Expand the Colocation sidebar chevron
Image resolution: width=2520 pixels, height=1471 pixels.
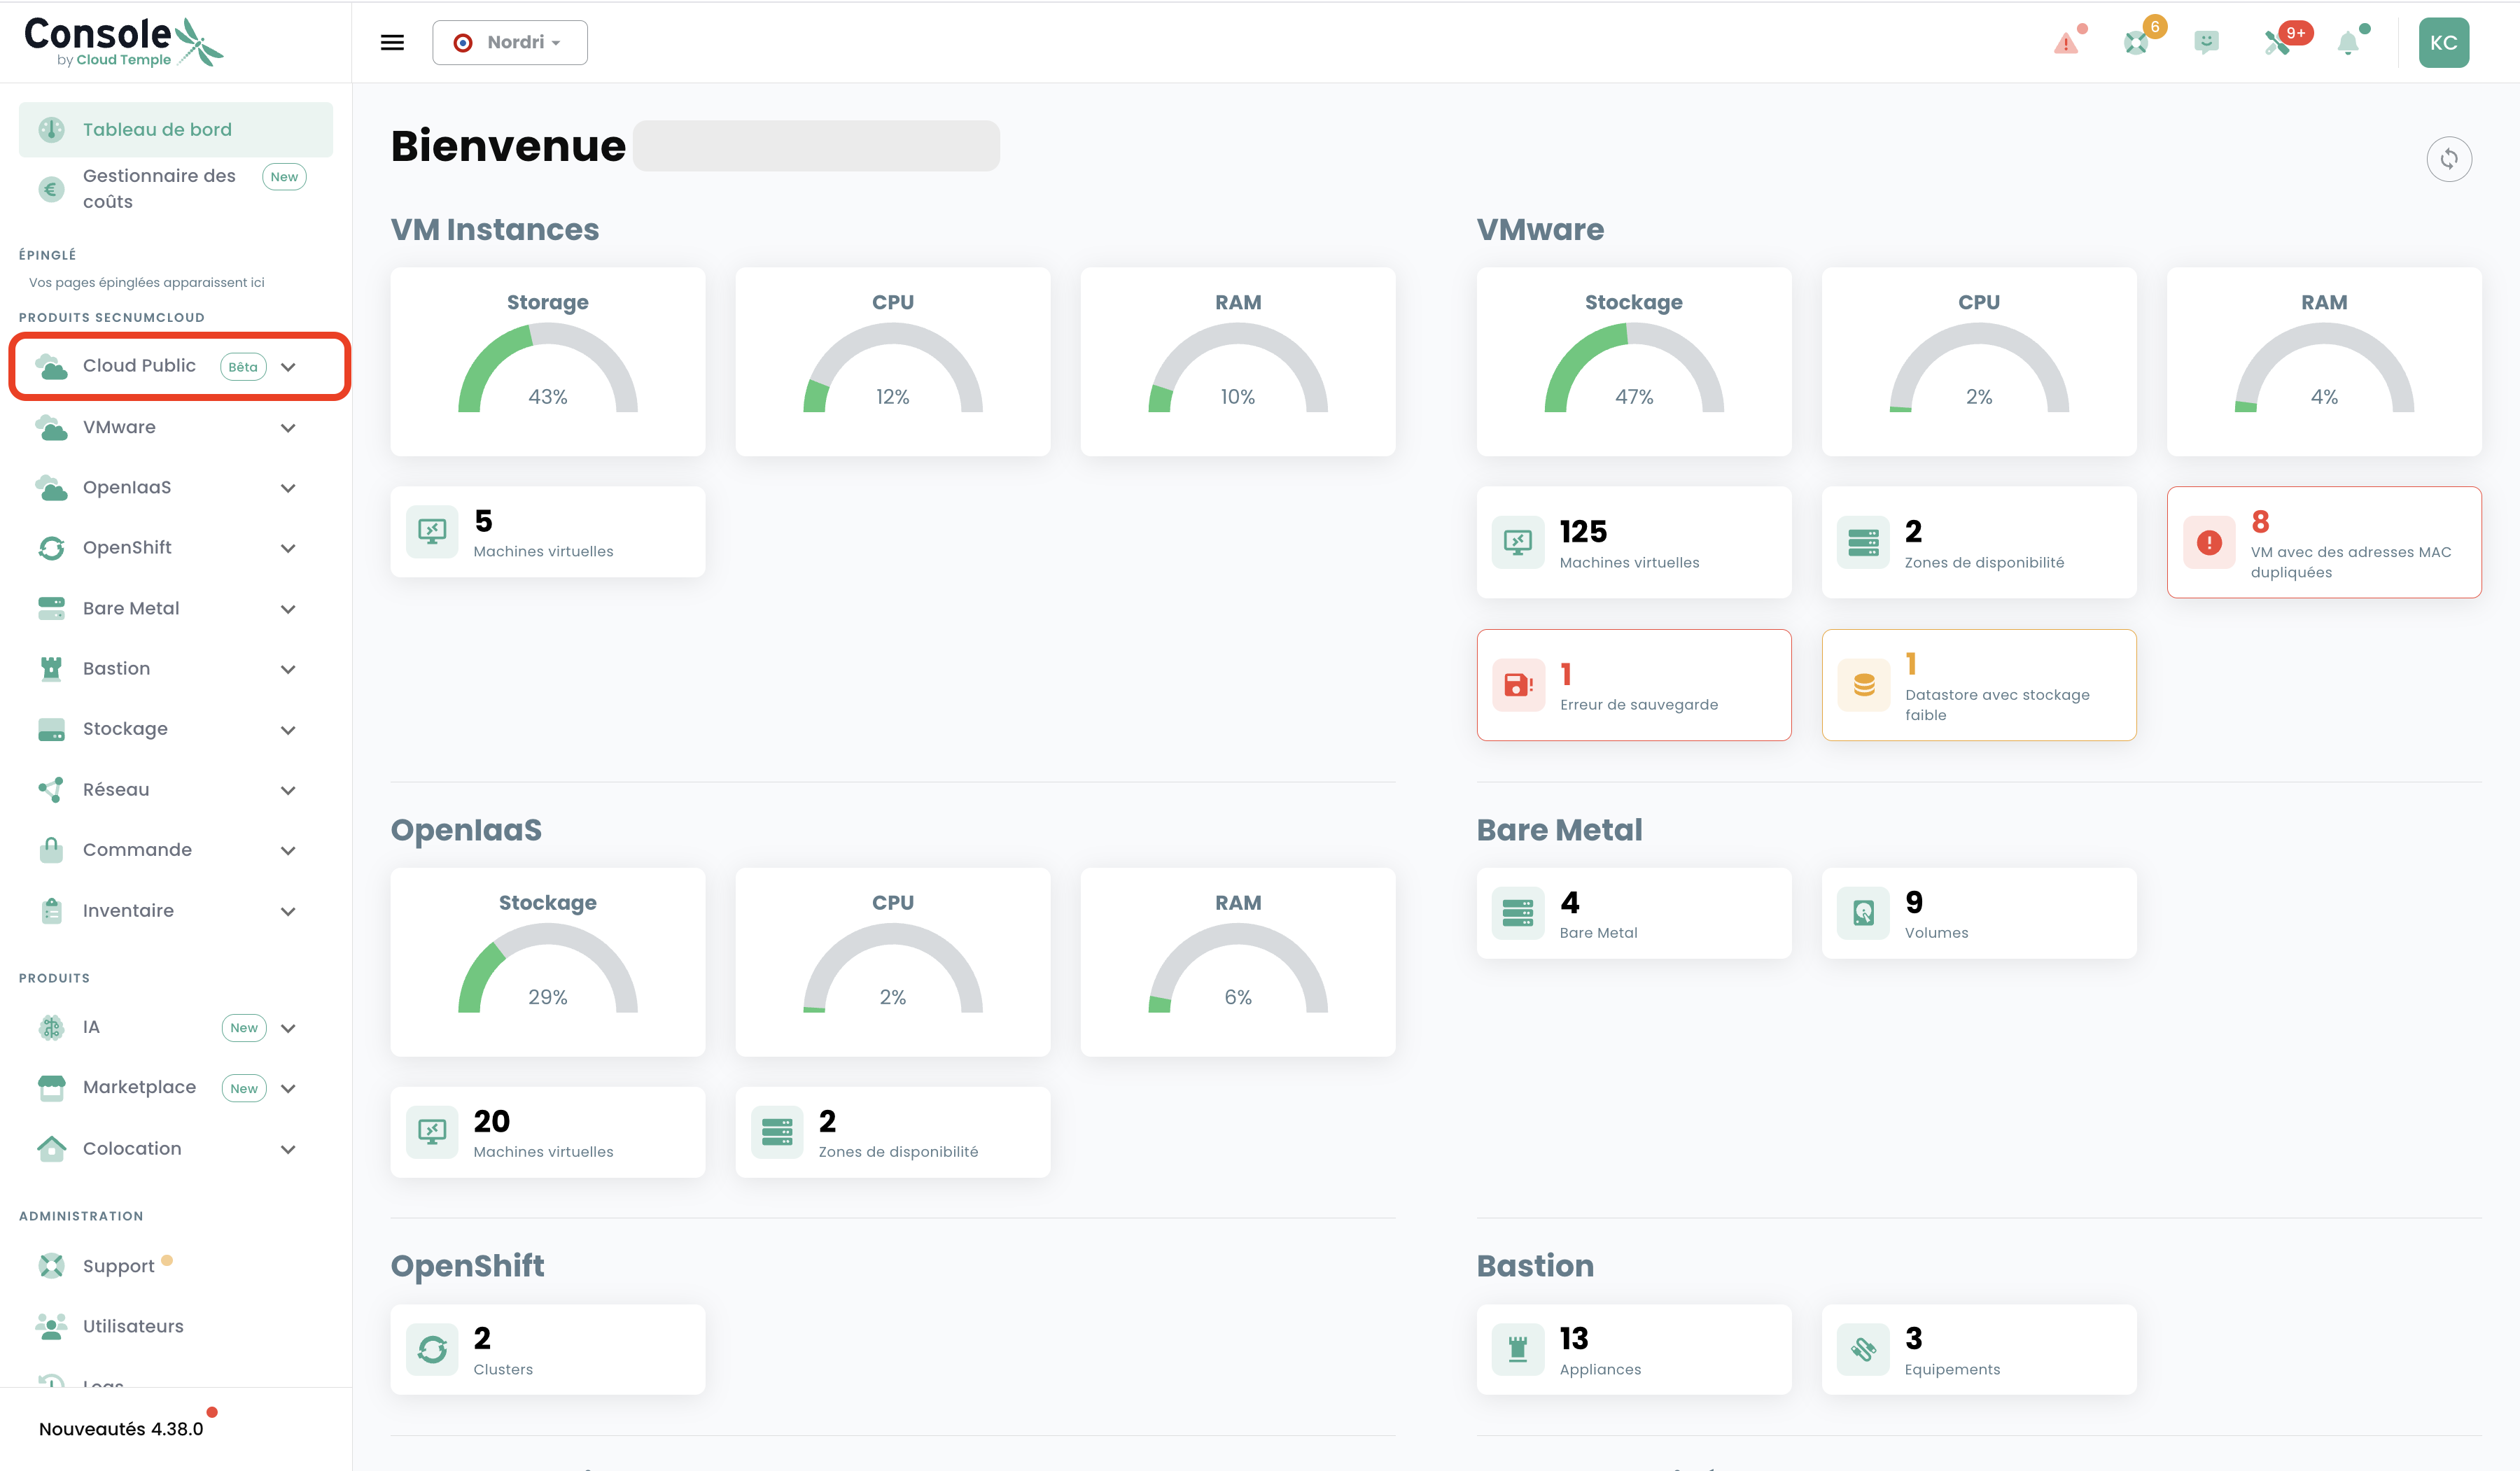(x=288, y=1149)
